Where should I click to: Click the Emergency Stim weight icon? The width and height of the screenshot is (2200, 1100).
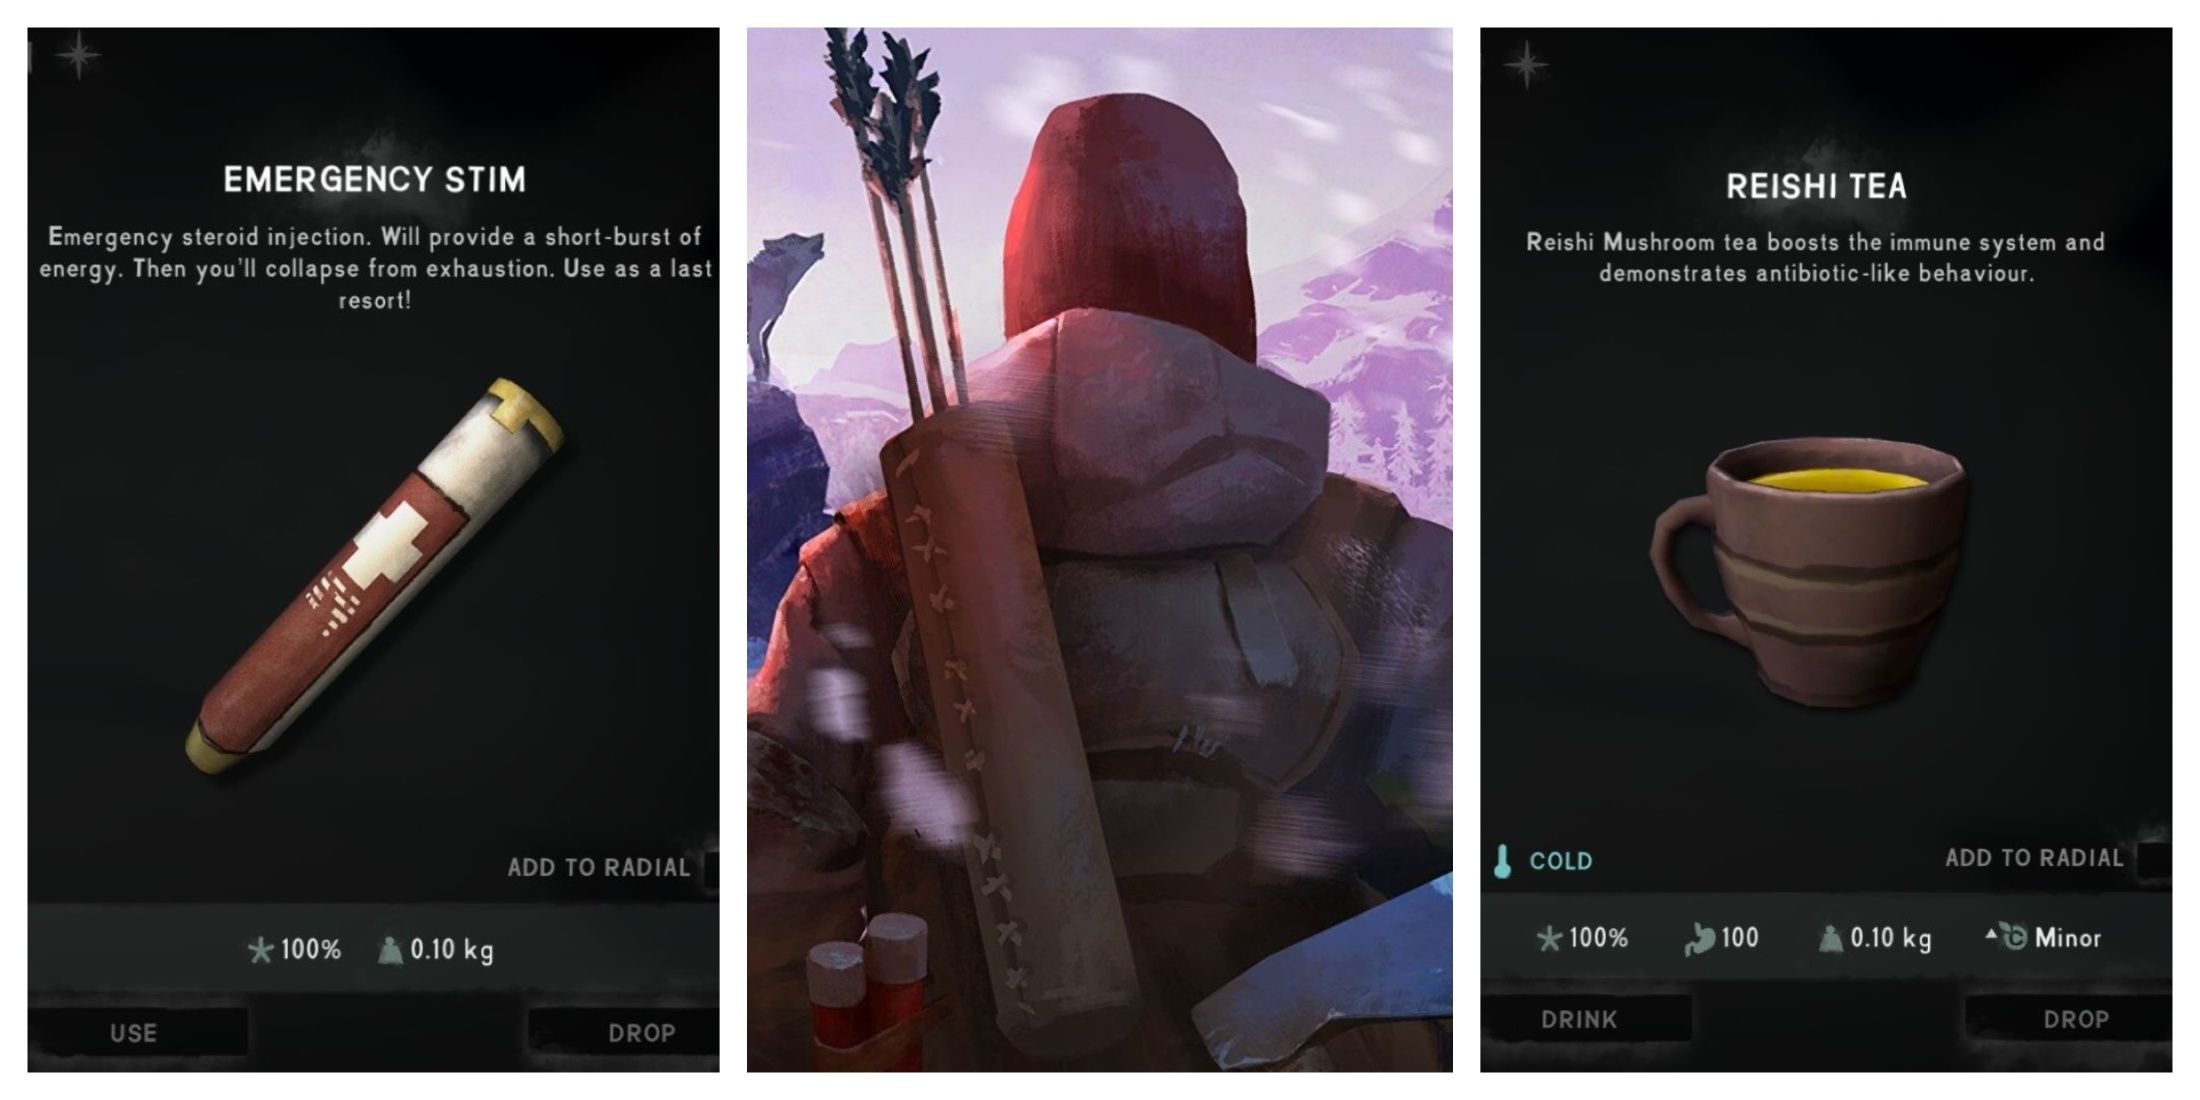tap(389, 949)
